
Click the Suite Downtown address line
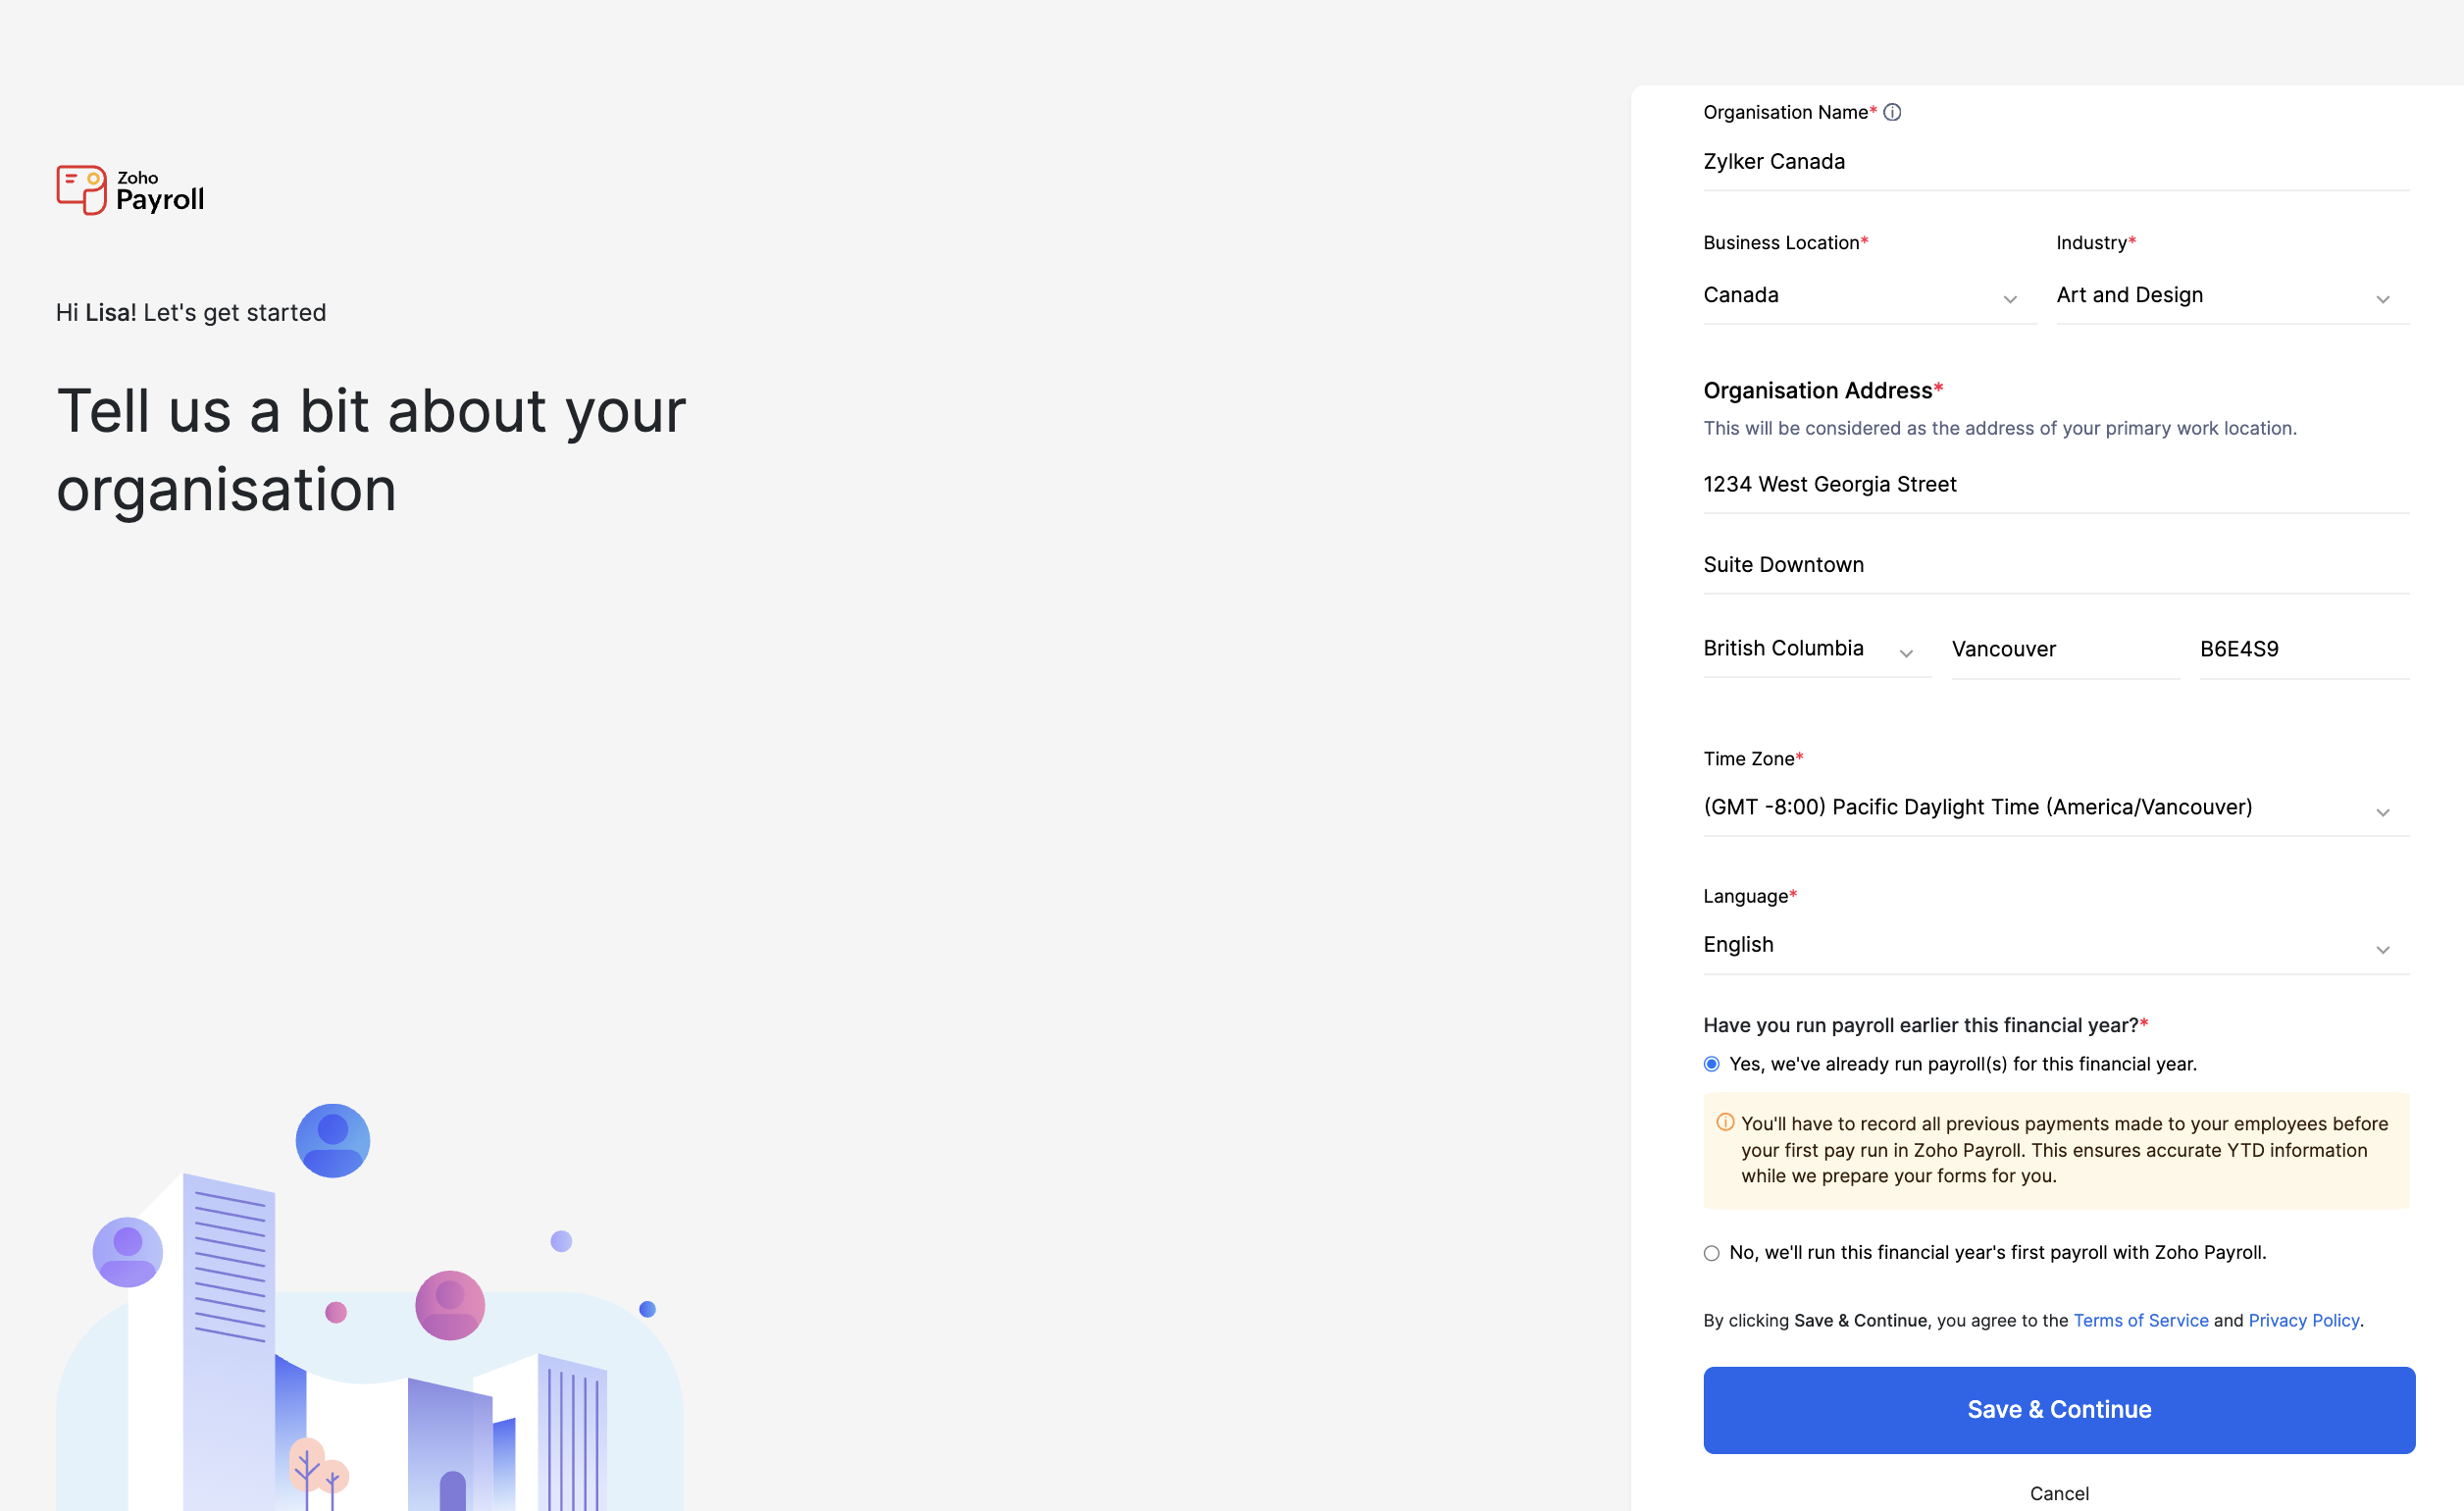(2055, 564)
